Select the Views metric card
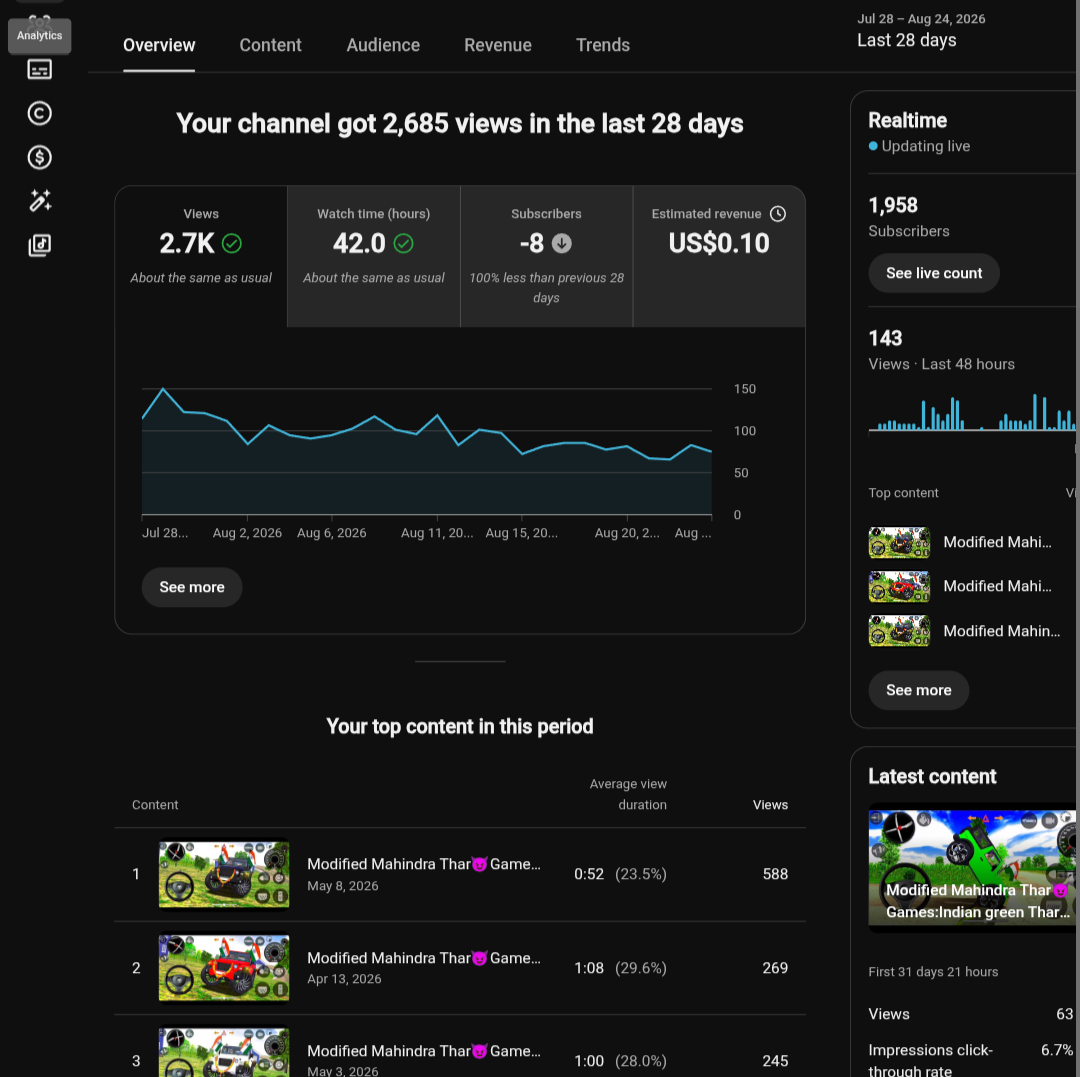 pos(201,256)
